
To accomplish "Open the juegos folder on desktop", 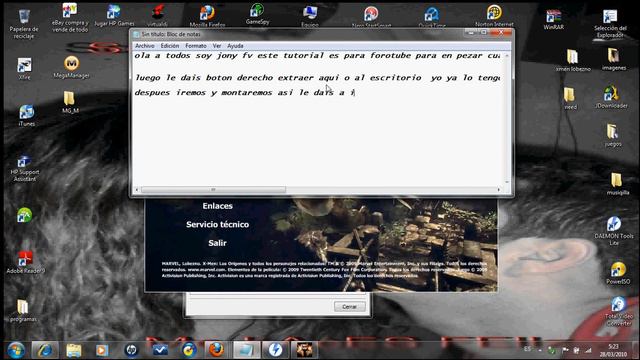I will [x=613, y=135].
